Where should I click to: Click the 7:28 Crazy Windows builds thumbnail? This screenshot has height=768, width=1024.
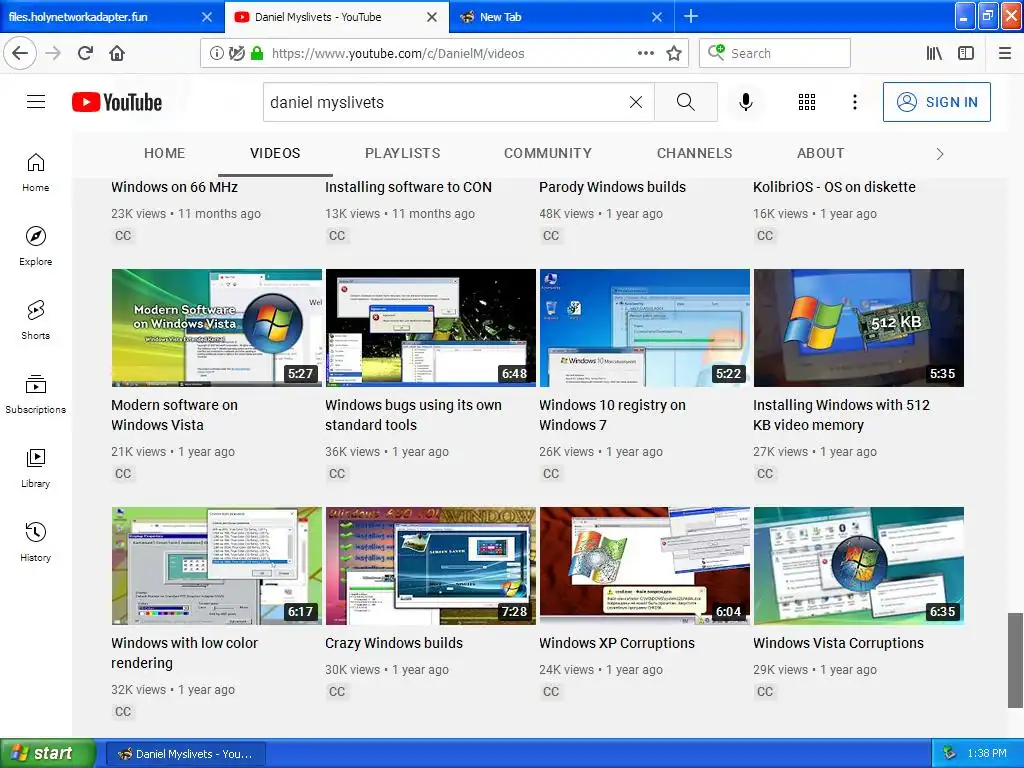pos(430,566)
